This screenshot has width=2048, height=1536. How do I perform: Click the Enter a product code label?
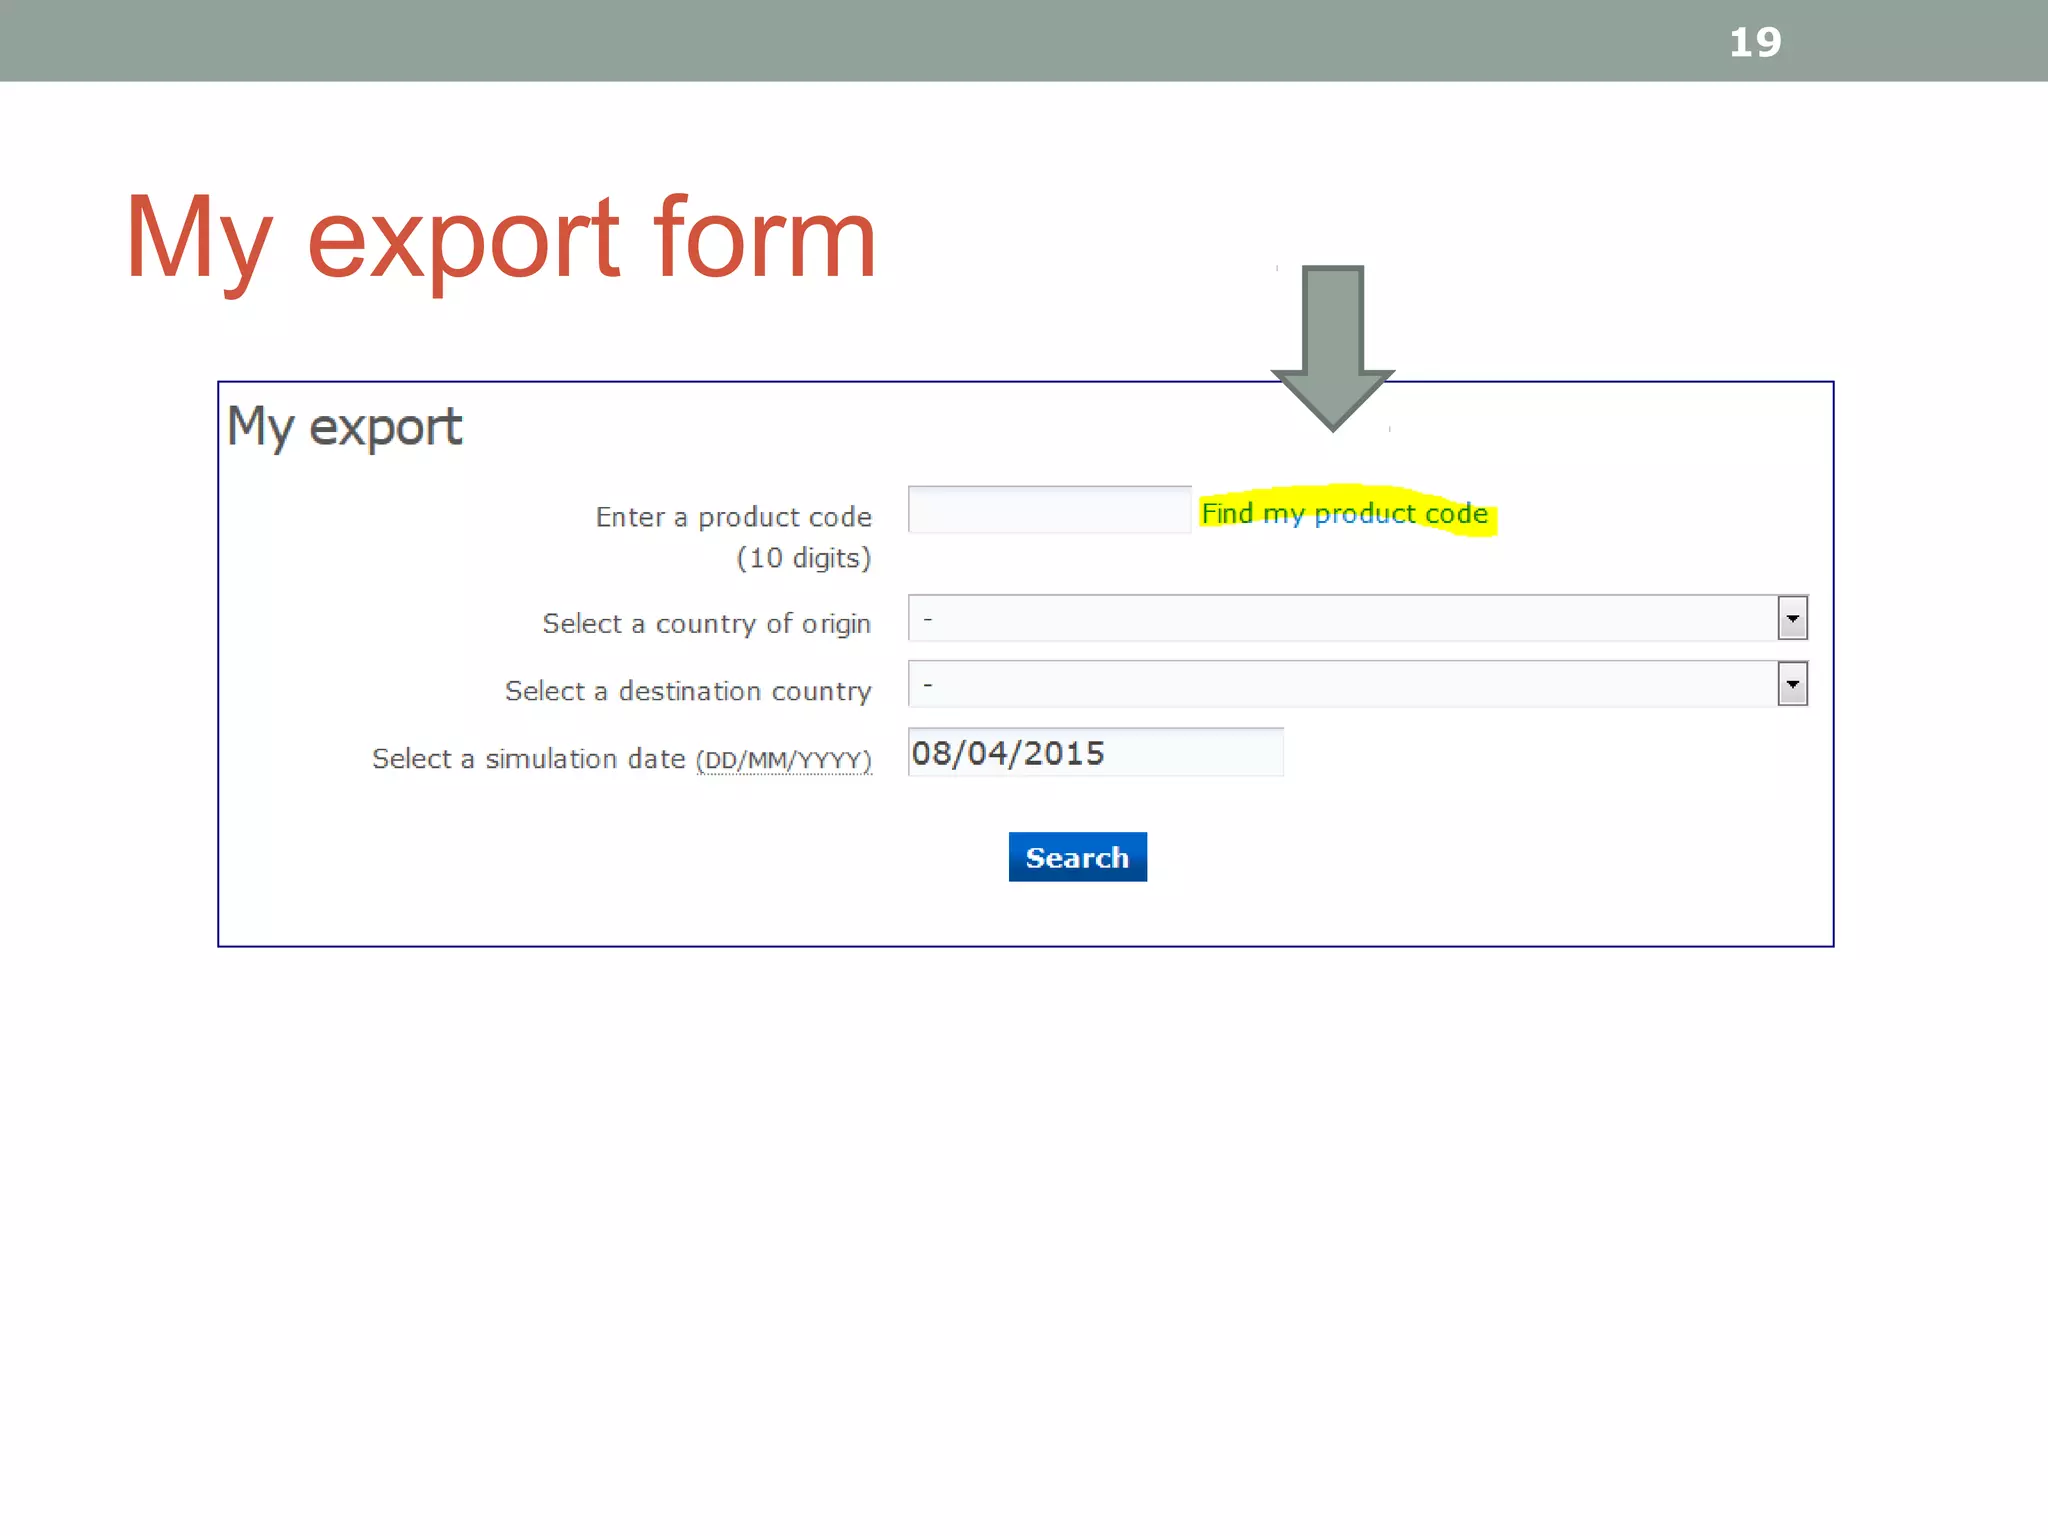[733, 517]
